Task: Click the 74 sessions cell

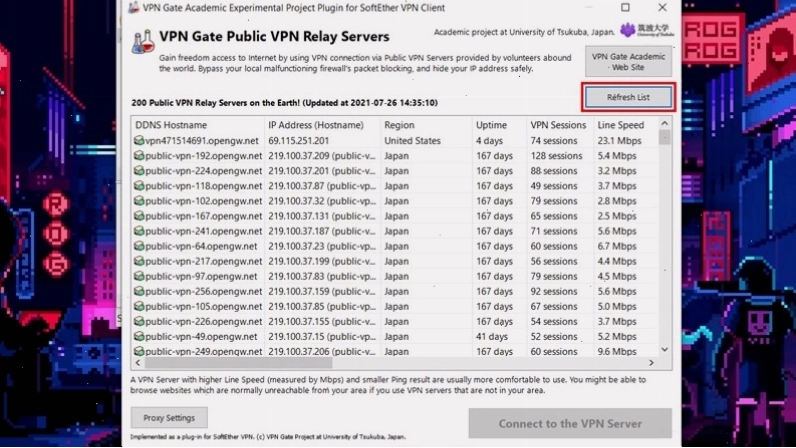Action: (554, 140)
